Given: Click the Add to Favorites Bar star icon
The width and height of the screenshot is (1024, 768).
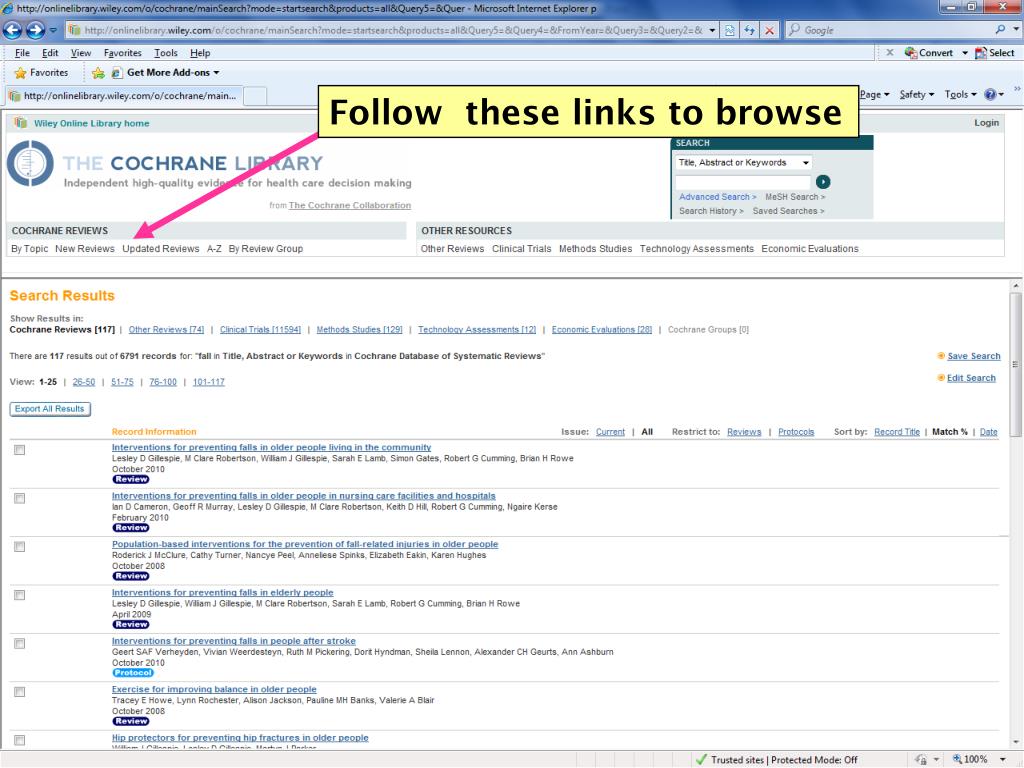Looking at the screenshot, I should pyautogui.click(x=98, y=72).
